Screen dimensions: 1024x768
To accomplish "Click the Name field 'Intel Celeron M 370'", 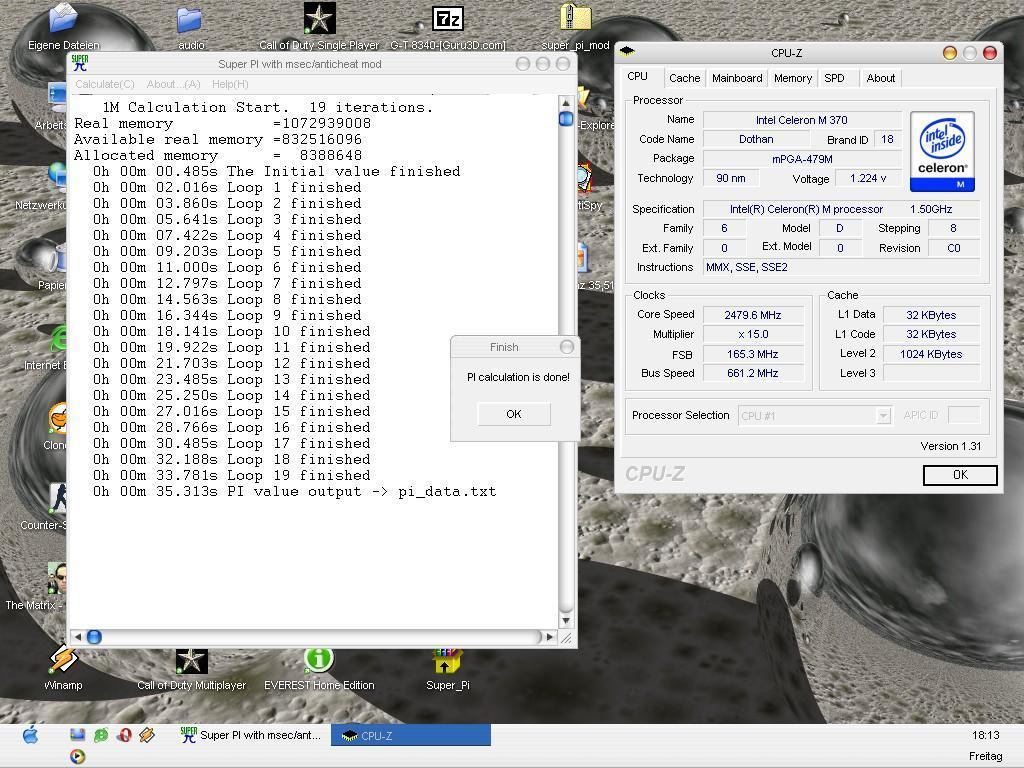I will (801, 120).
